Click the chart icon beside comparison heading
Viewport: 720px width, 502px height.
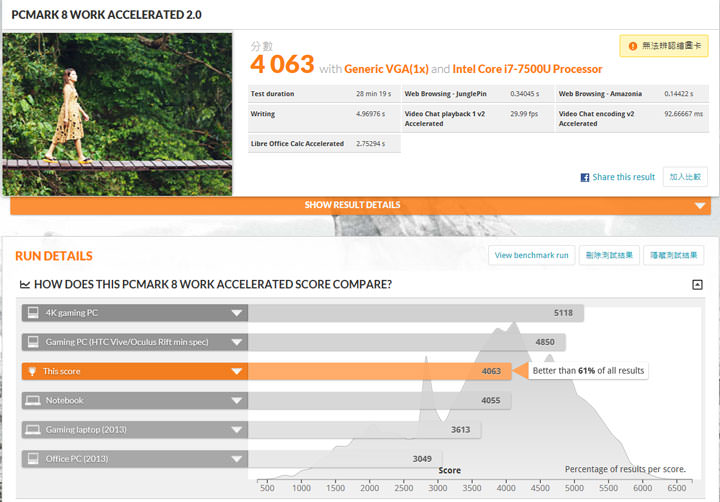tap(25, 285)
